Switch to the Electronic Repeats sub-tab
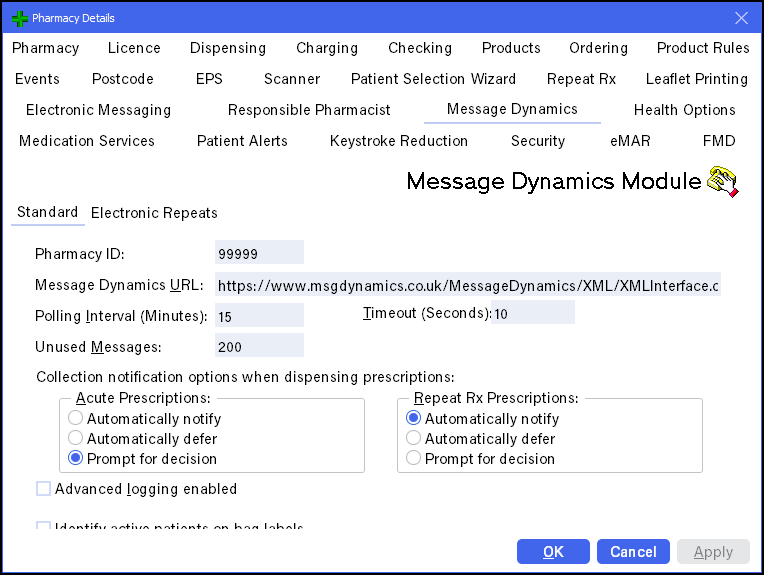This screenshot has height=575, width=764. pyautogui.click(x=154, y=213)
